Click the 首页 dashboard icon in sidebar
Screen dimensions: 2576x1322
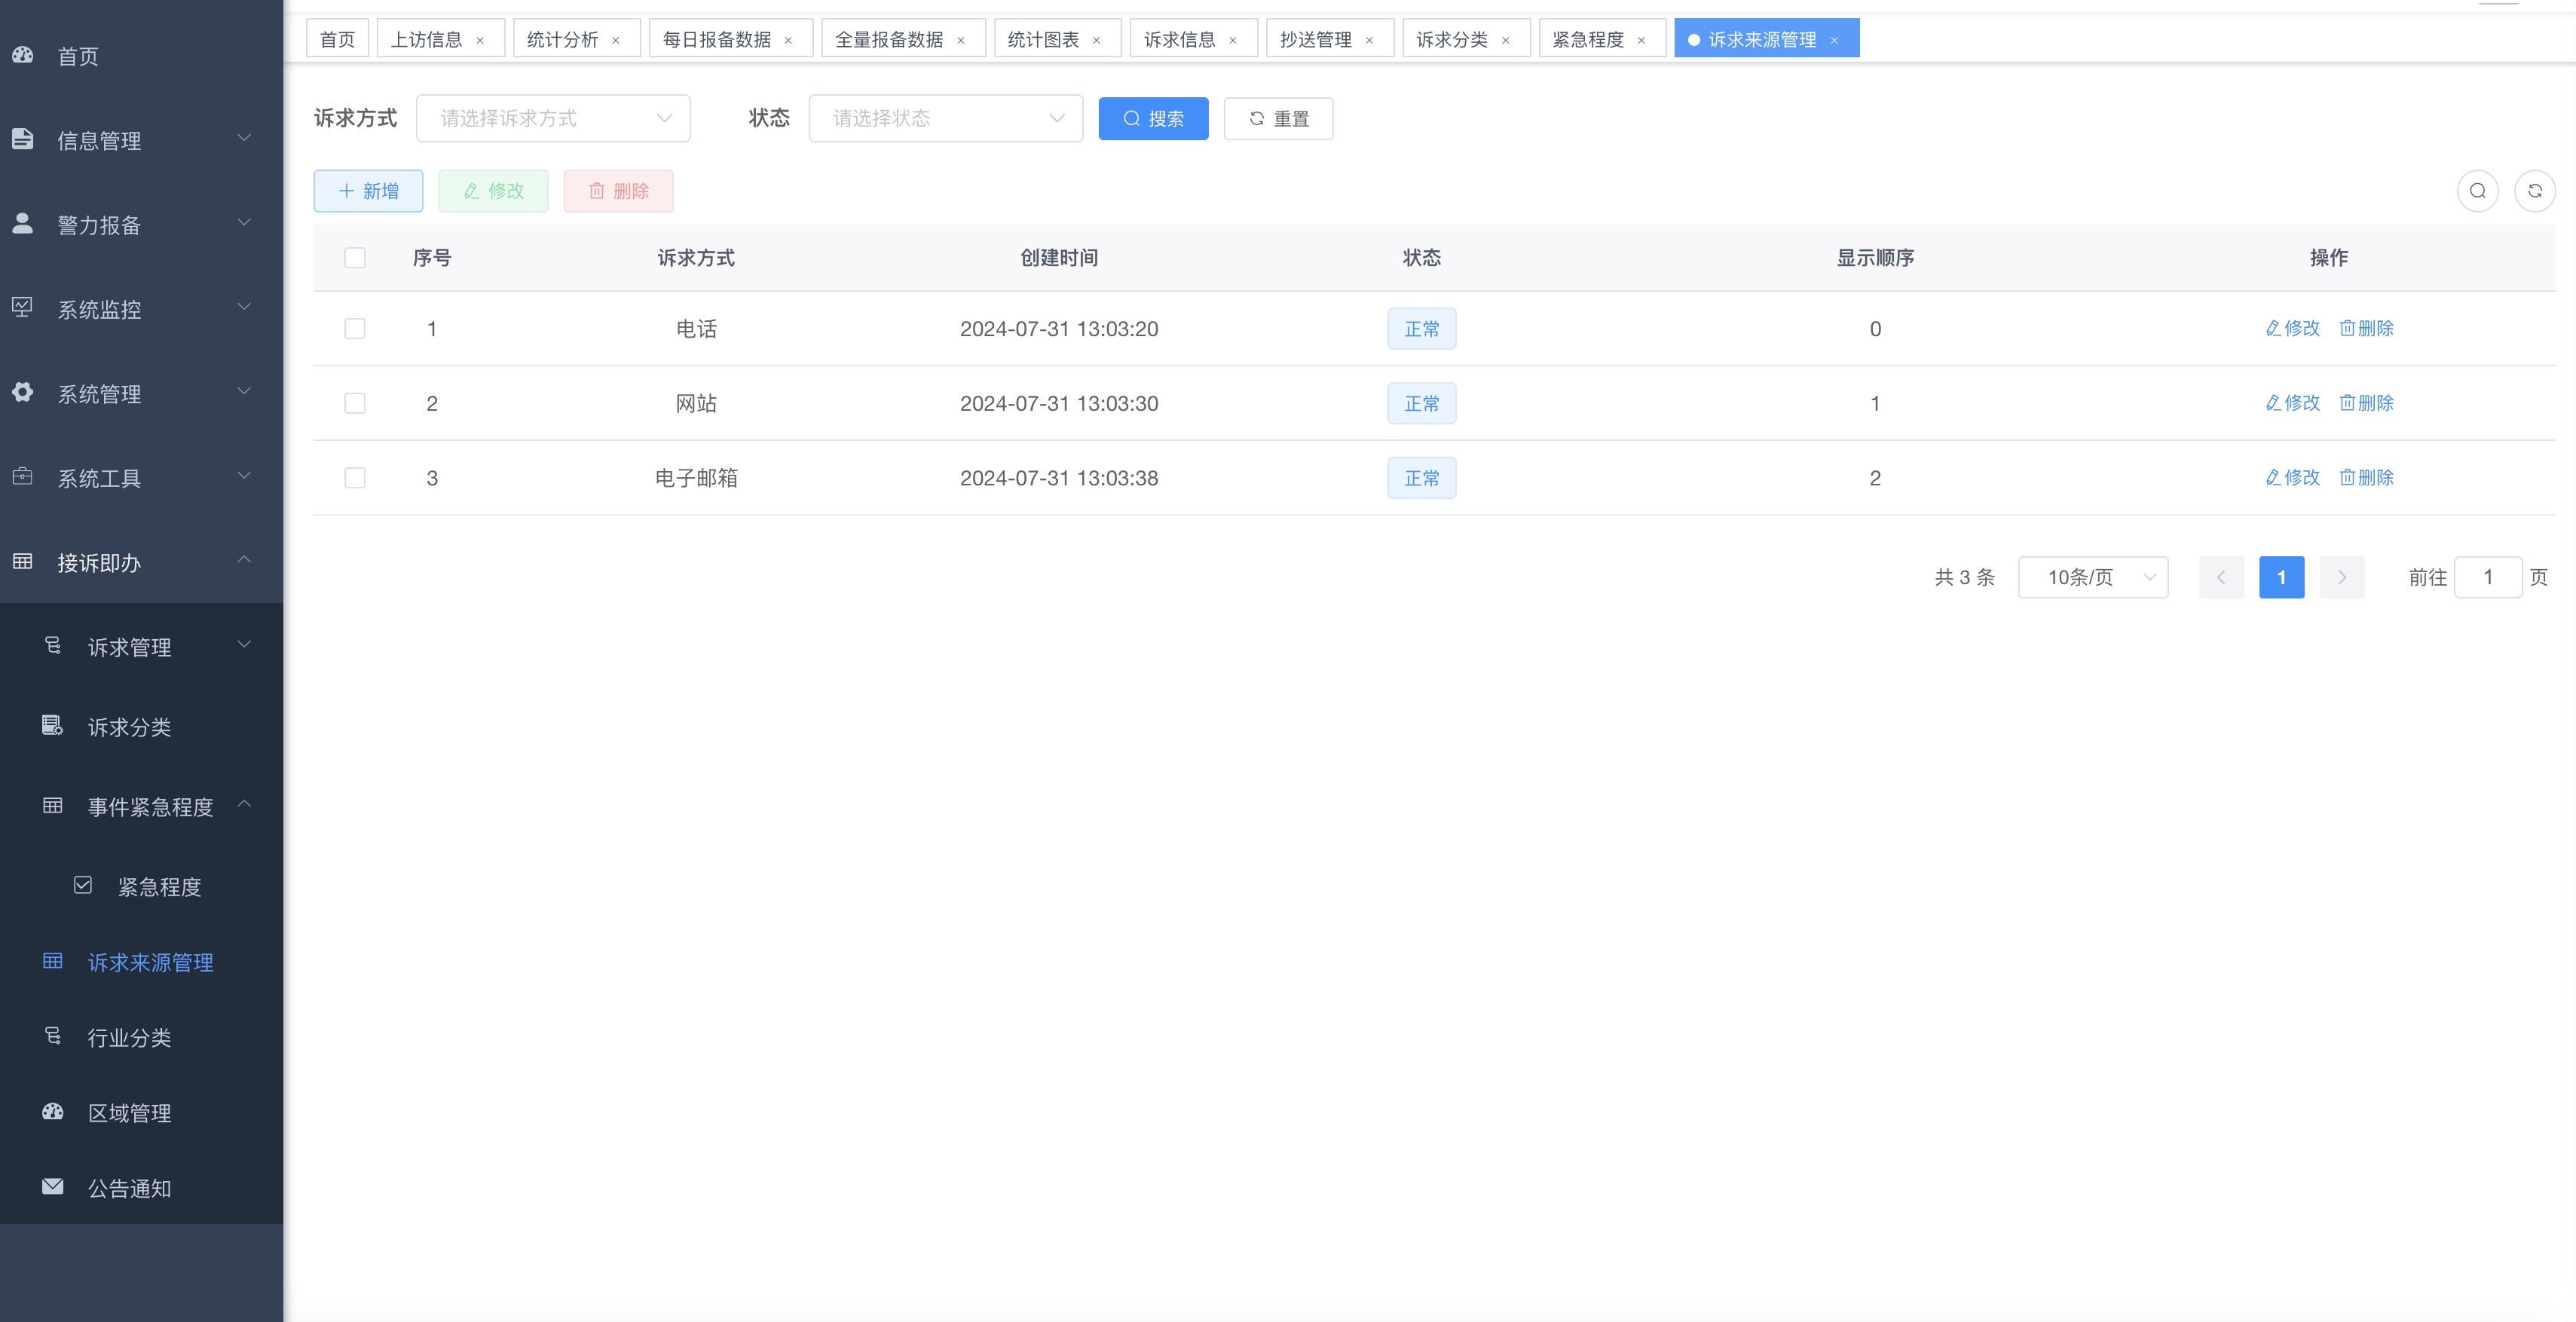(x=23, y=56)
